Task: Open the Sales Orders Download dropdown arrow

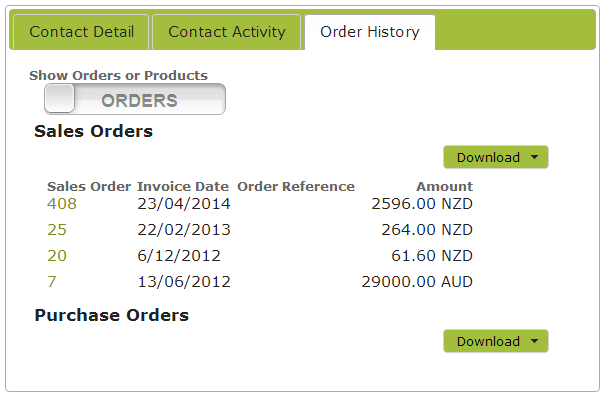Action: coord(535,157)
